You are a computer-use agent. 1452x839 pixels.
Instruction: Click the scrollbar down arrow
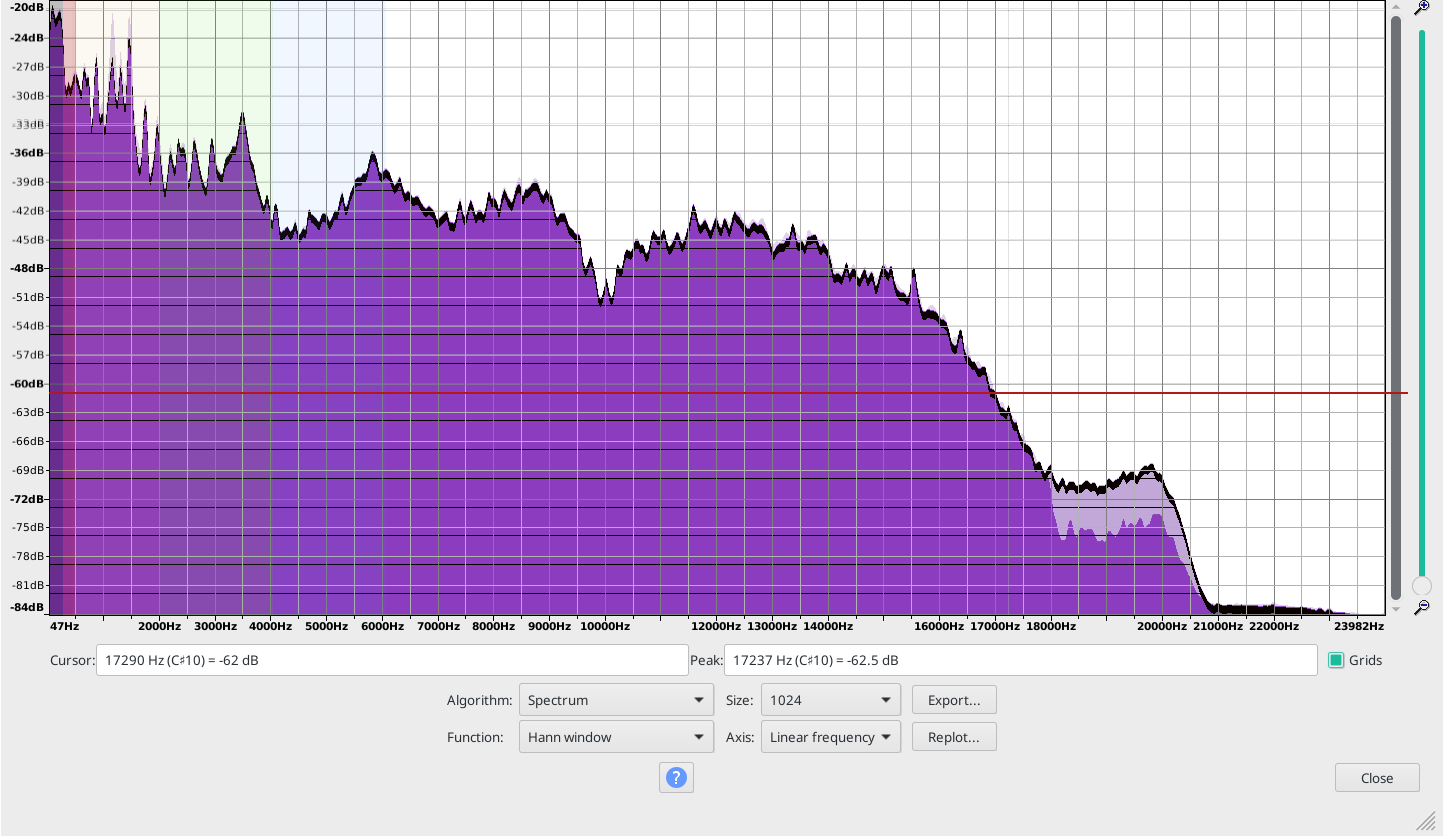point(1396,608)
